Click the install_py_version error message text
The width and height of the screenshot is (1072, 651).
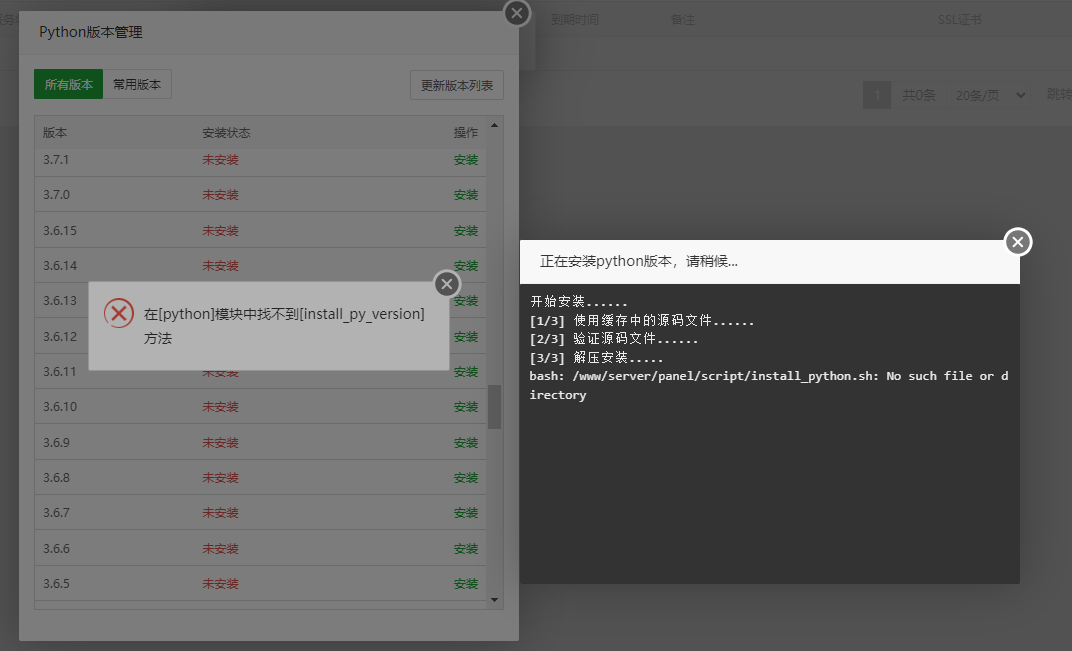[x=284, y=326]
